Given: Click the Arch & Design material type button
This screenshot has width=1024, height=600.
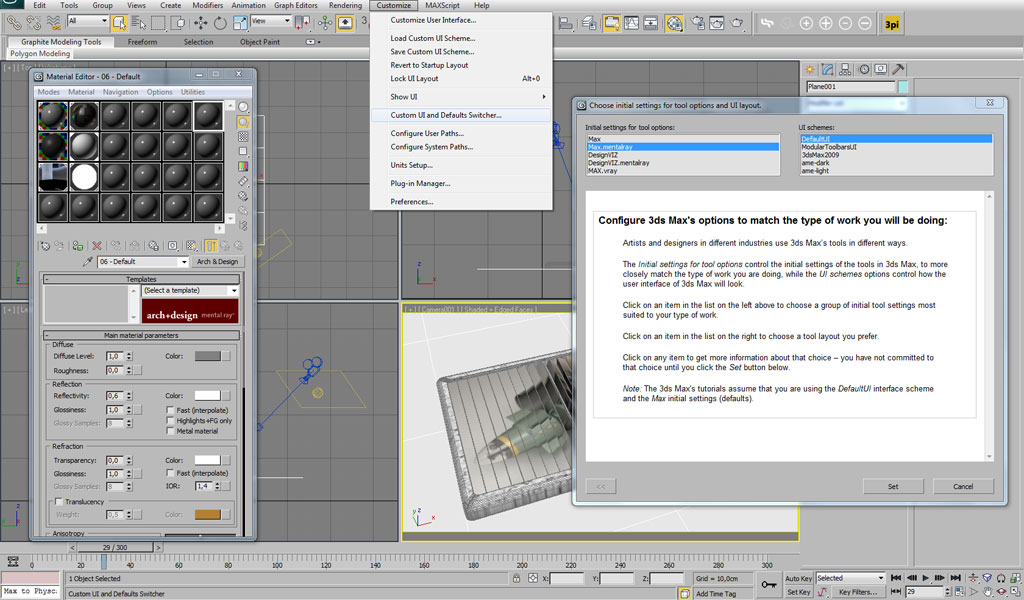Looking at the screenshot, I should [217, 261].
